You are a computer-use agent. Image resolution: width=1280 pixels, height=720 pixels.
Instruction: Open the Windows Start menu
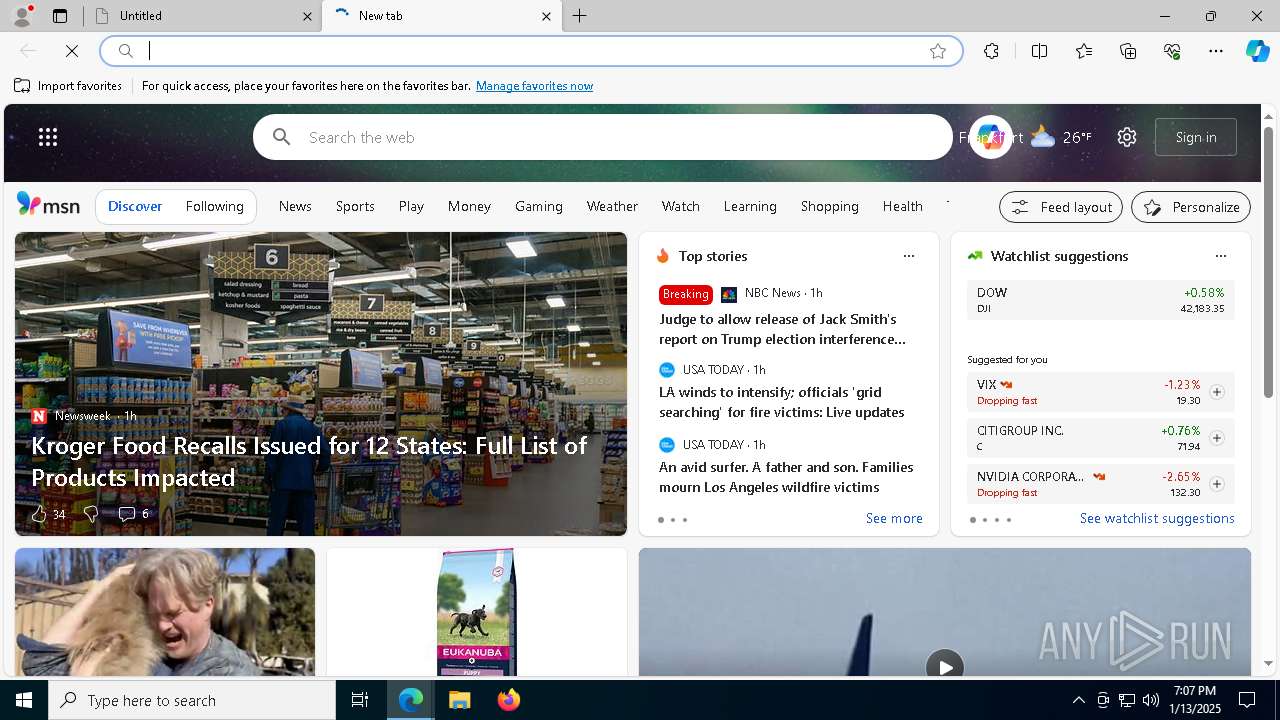coord(24,700)
